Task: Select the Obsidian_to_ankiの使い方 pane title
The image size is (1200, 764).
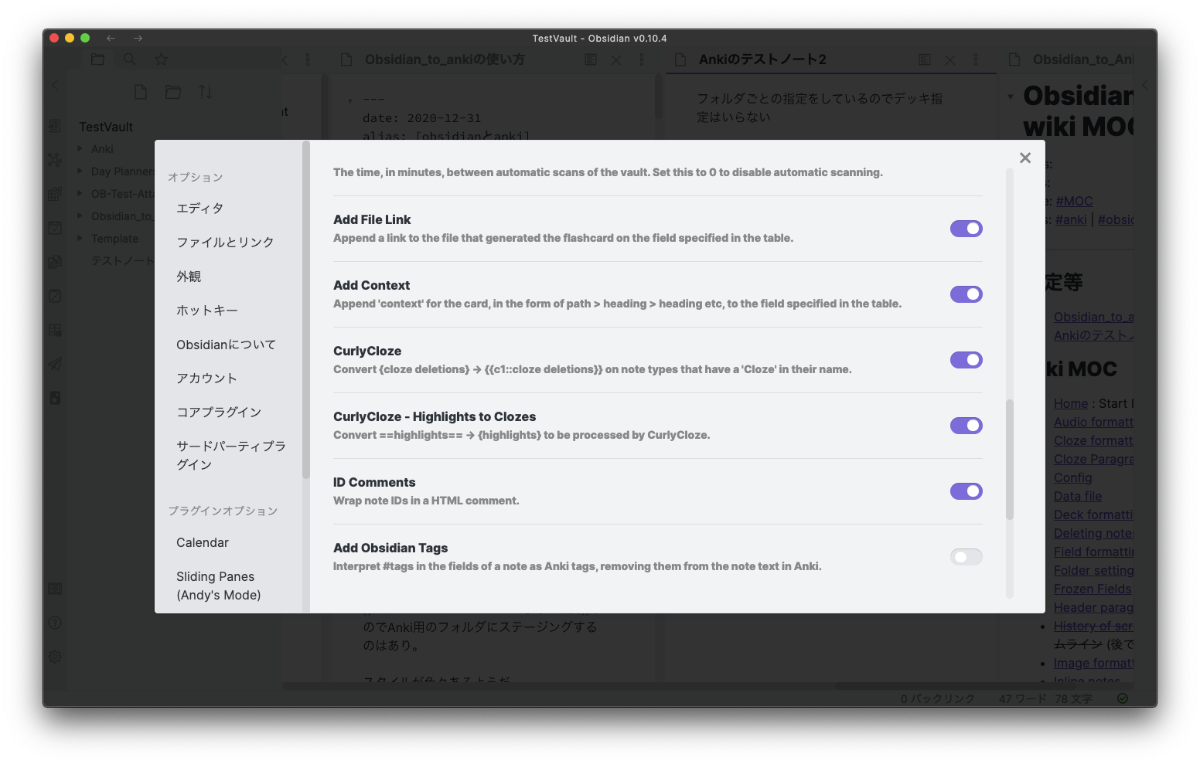Action: 445,60
